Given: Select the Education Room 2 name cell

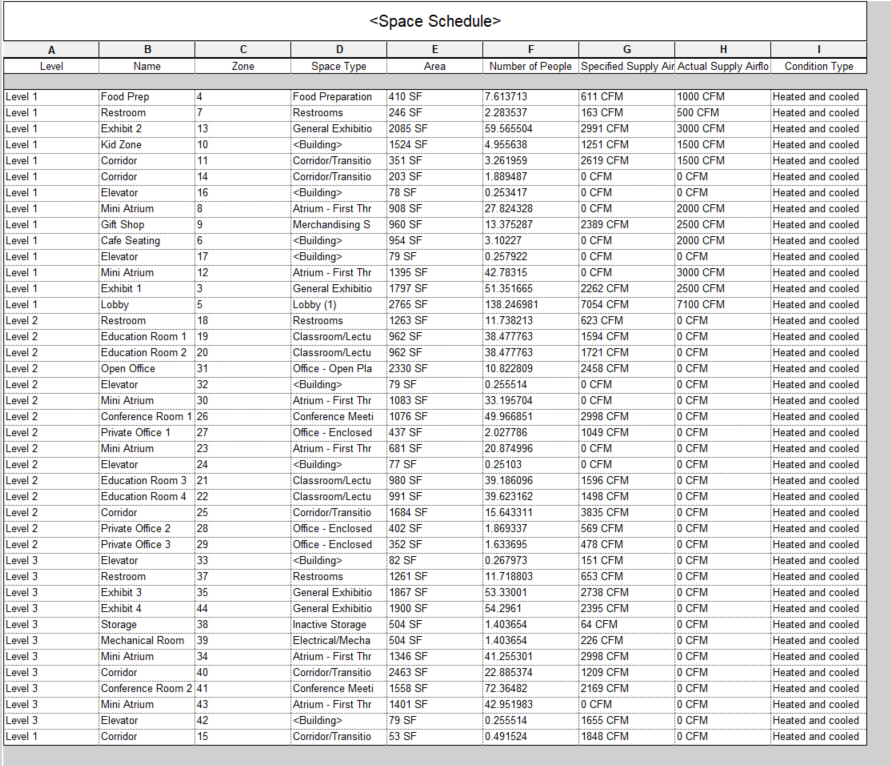Looking at the screenshot, I should tap(147, 352).
